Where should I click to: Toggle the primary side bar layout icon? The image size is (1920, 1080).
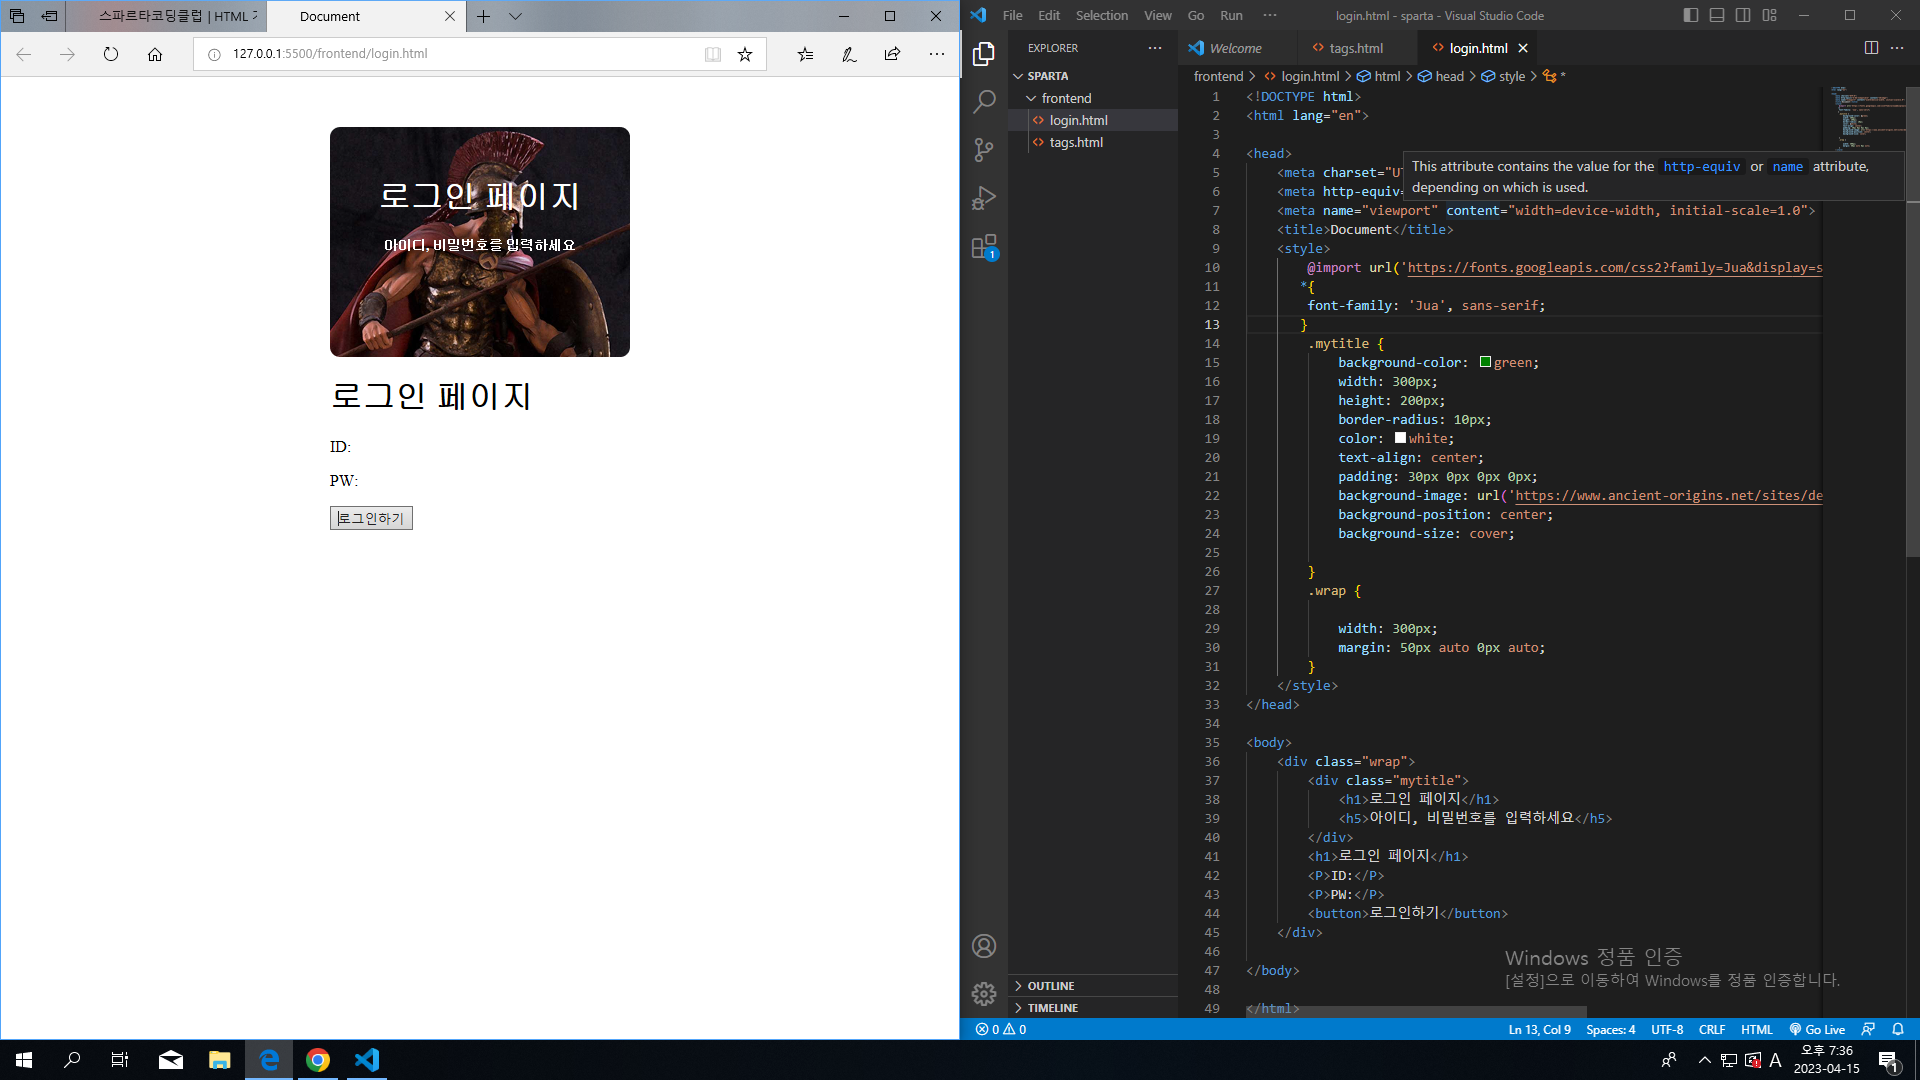1691,15
